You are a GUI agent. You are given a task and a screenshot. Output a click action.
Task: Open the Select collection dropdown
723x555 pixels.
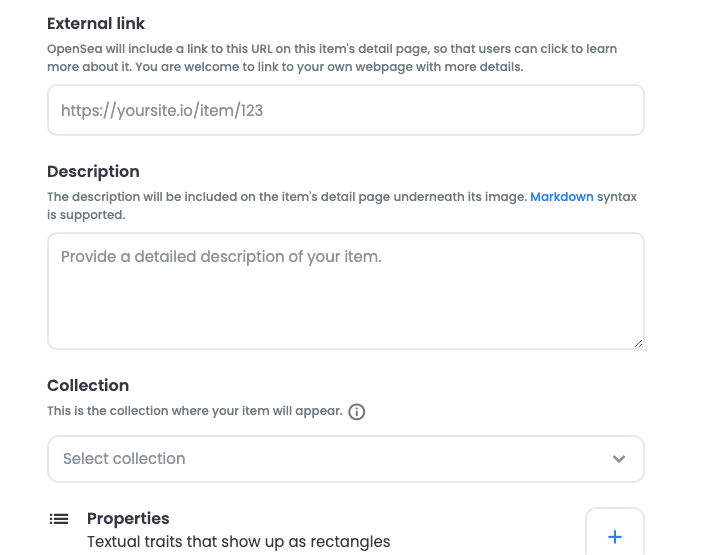(x=345, y=459)
